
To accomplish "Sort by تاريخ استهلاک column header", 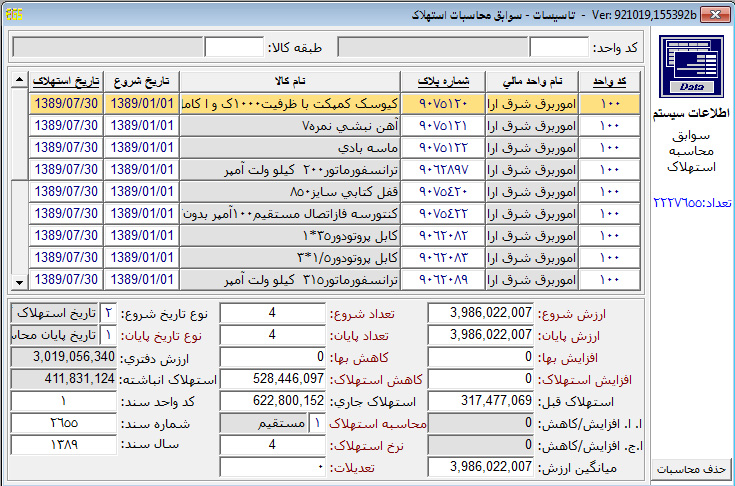I will (66, 82).
